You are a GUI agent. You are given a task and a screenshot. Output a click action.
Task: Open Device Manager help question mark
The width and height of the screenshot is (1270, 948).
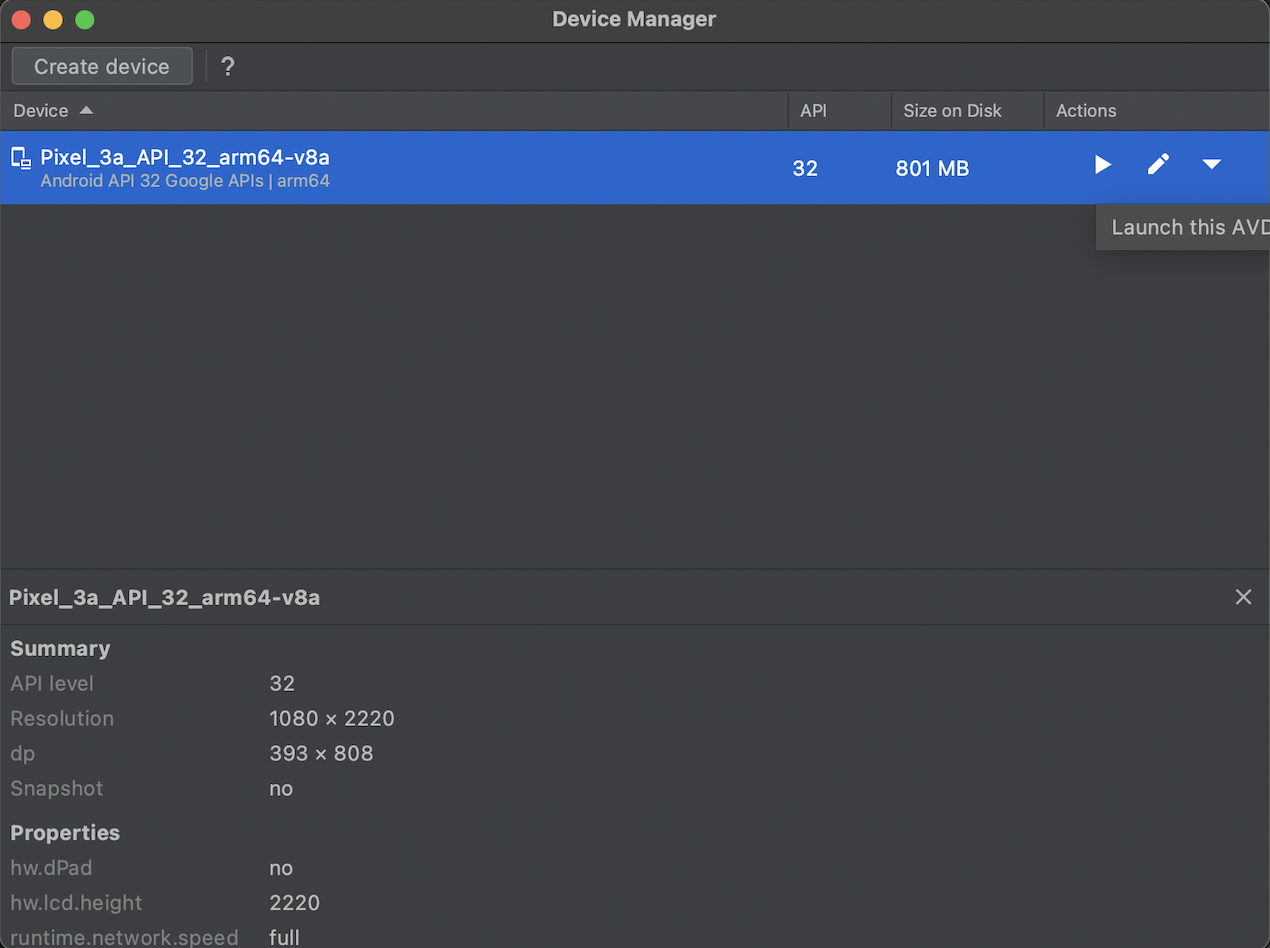click(x=228, y=67)
